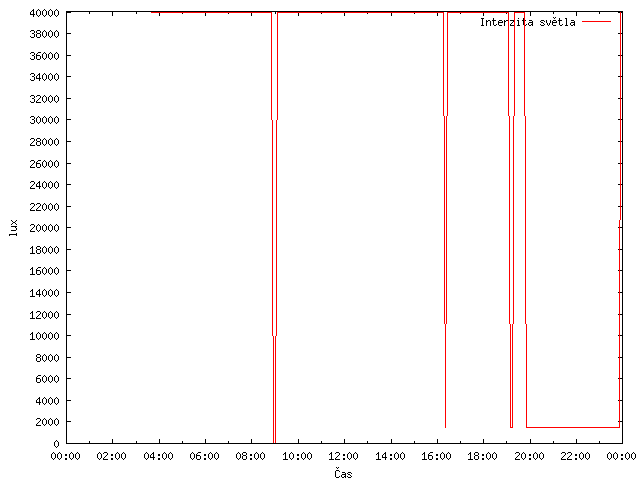Viewport: 640px width, 480px height.
Task: Click the y-axis value 4000
Action: coord(47,401)
